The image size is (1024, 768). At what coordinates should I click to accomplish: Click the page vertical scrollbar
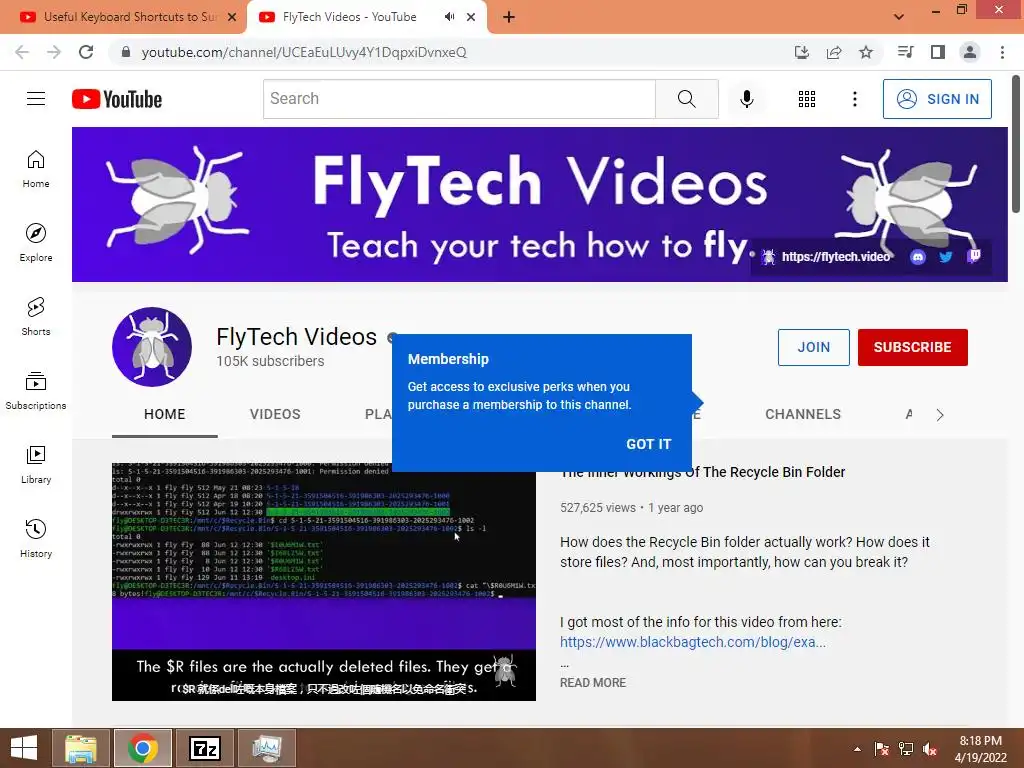(1016, 144)
